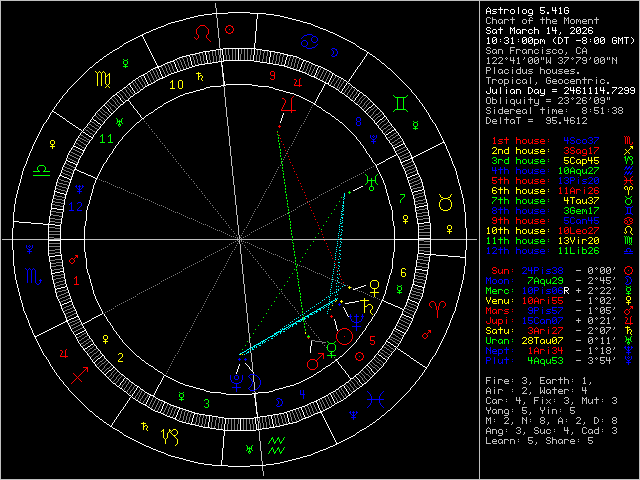The height and width of the screenshot is (480, 640).
Task: Select the "Julian Day = 2461114.7299" line
Action: coord(560,91)
